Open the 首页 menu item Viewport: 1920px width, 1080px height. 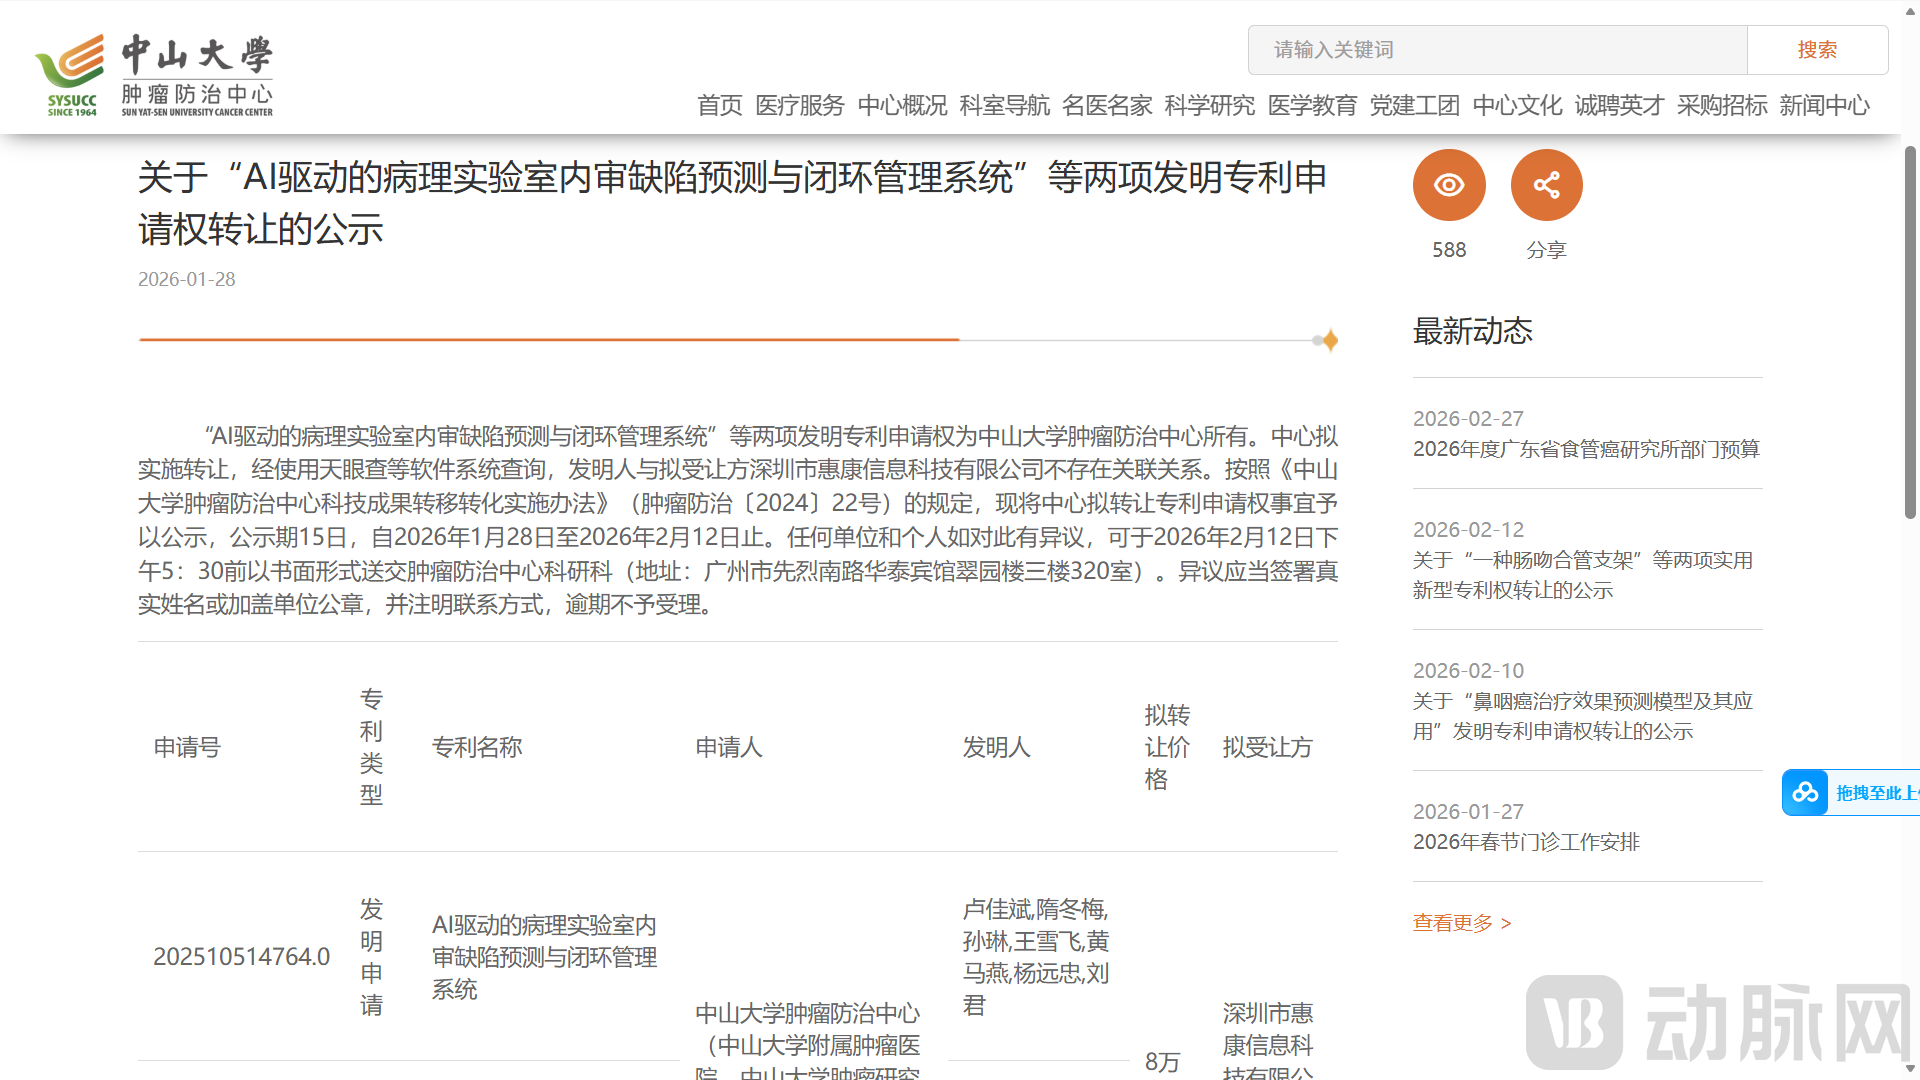pyautogui.click(x=719, y=105)
